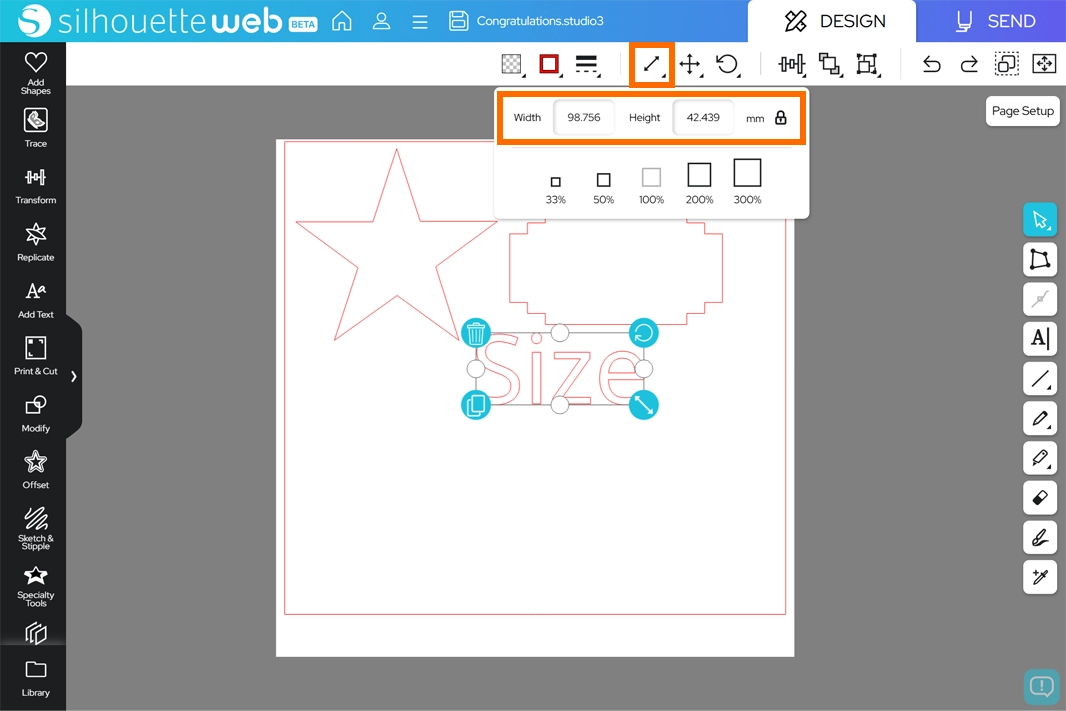This screenshot has height=711, width=1066.
Task: Open the red line color swatch
Action: click(x=549, y=65)
